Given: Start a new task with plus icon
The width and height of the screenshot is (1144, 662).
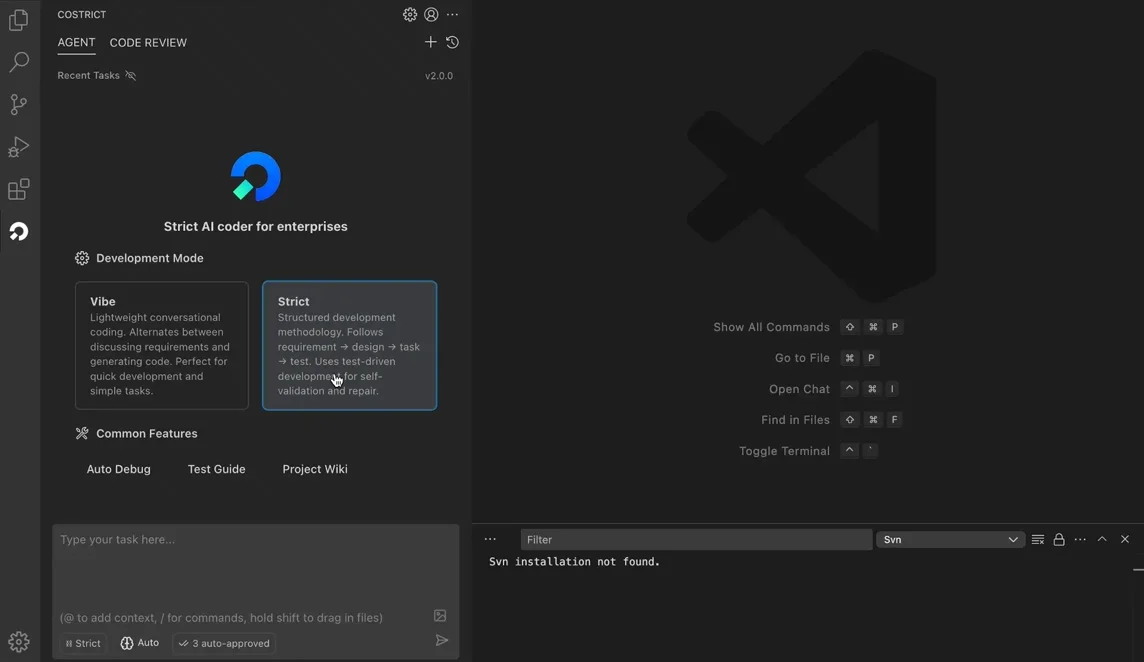Looking at the screenshot, I should click(x=430, y=42).
